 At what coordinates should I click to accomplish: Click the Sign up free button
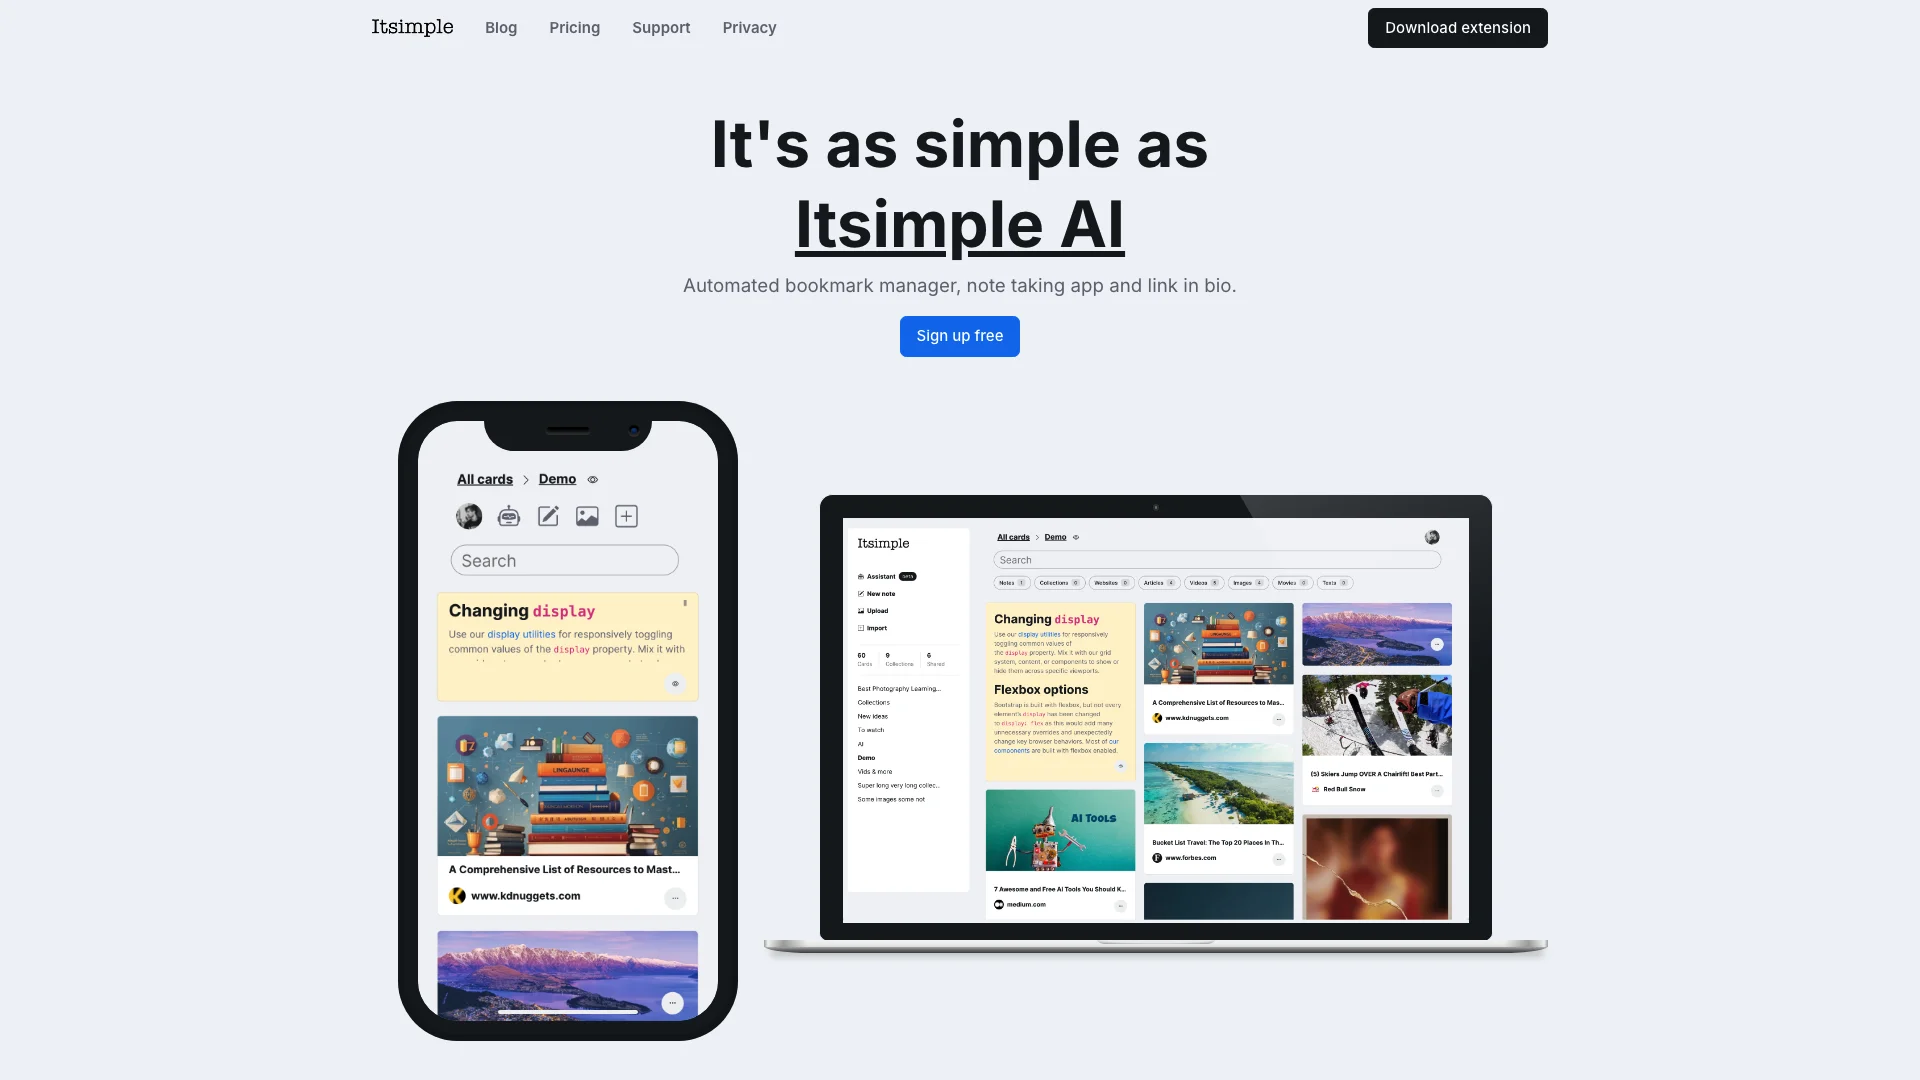point(960,335)
